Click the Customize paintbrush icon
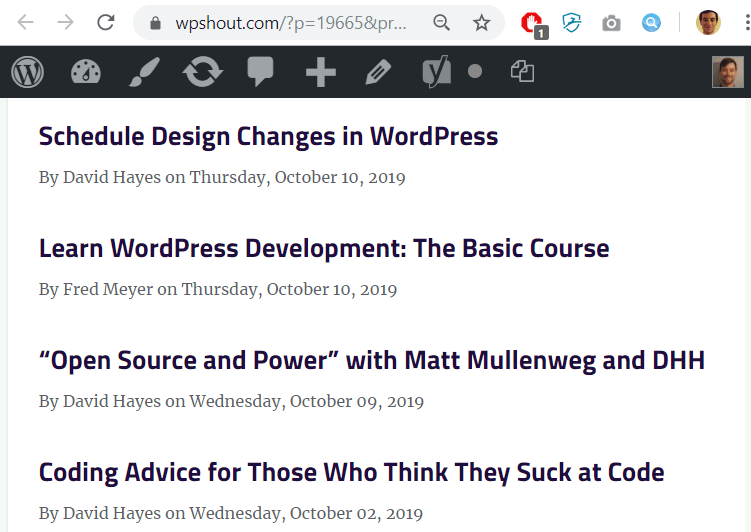Screen dimensions: 751x532 144,72
